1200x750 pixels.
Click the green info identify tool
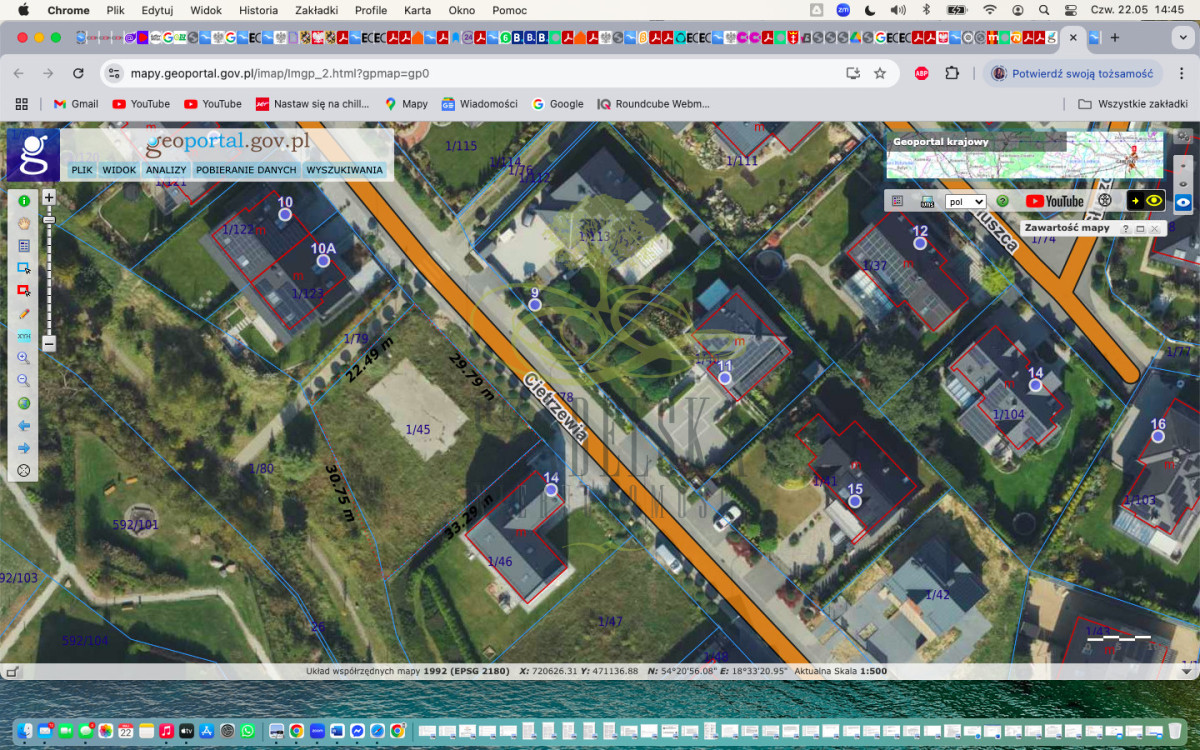coord(24,201)
